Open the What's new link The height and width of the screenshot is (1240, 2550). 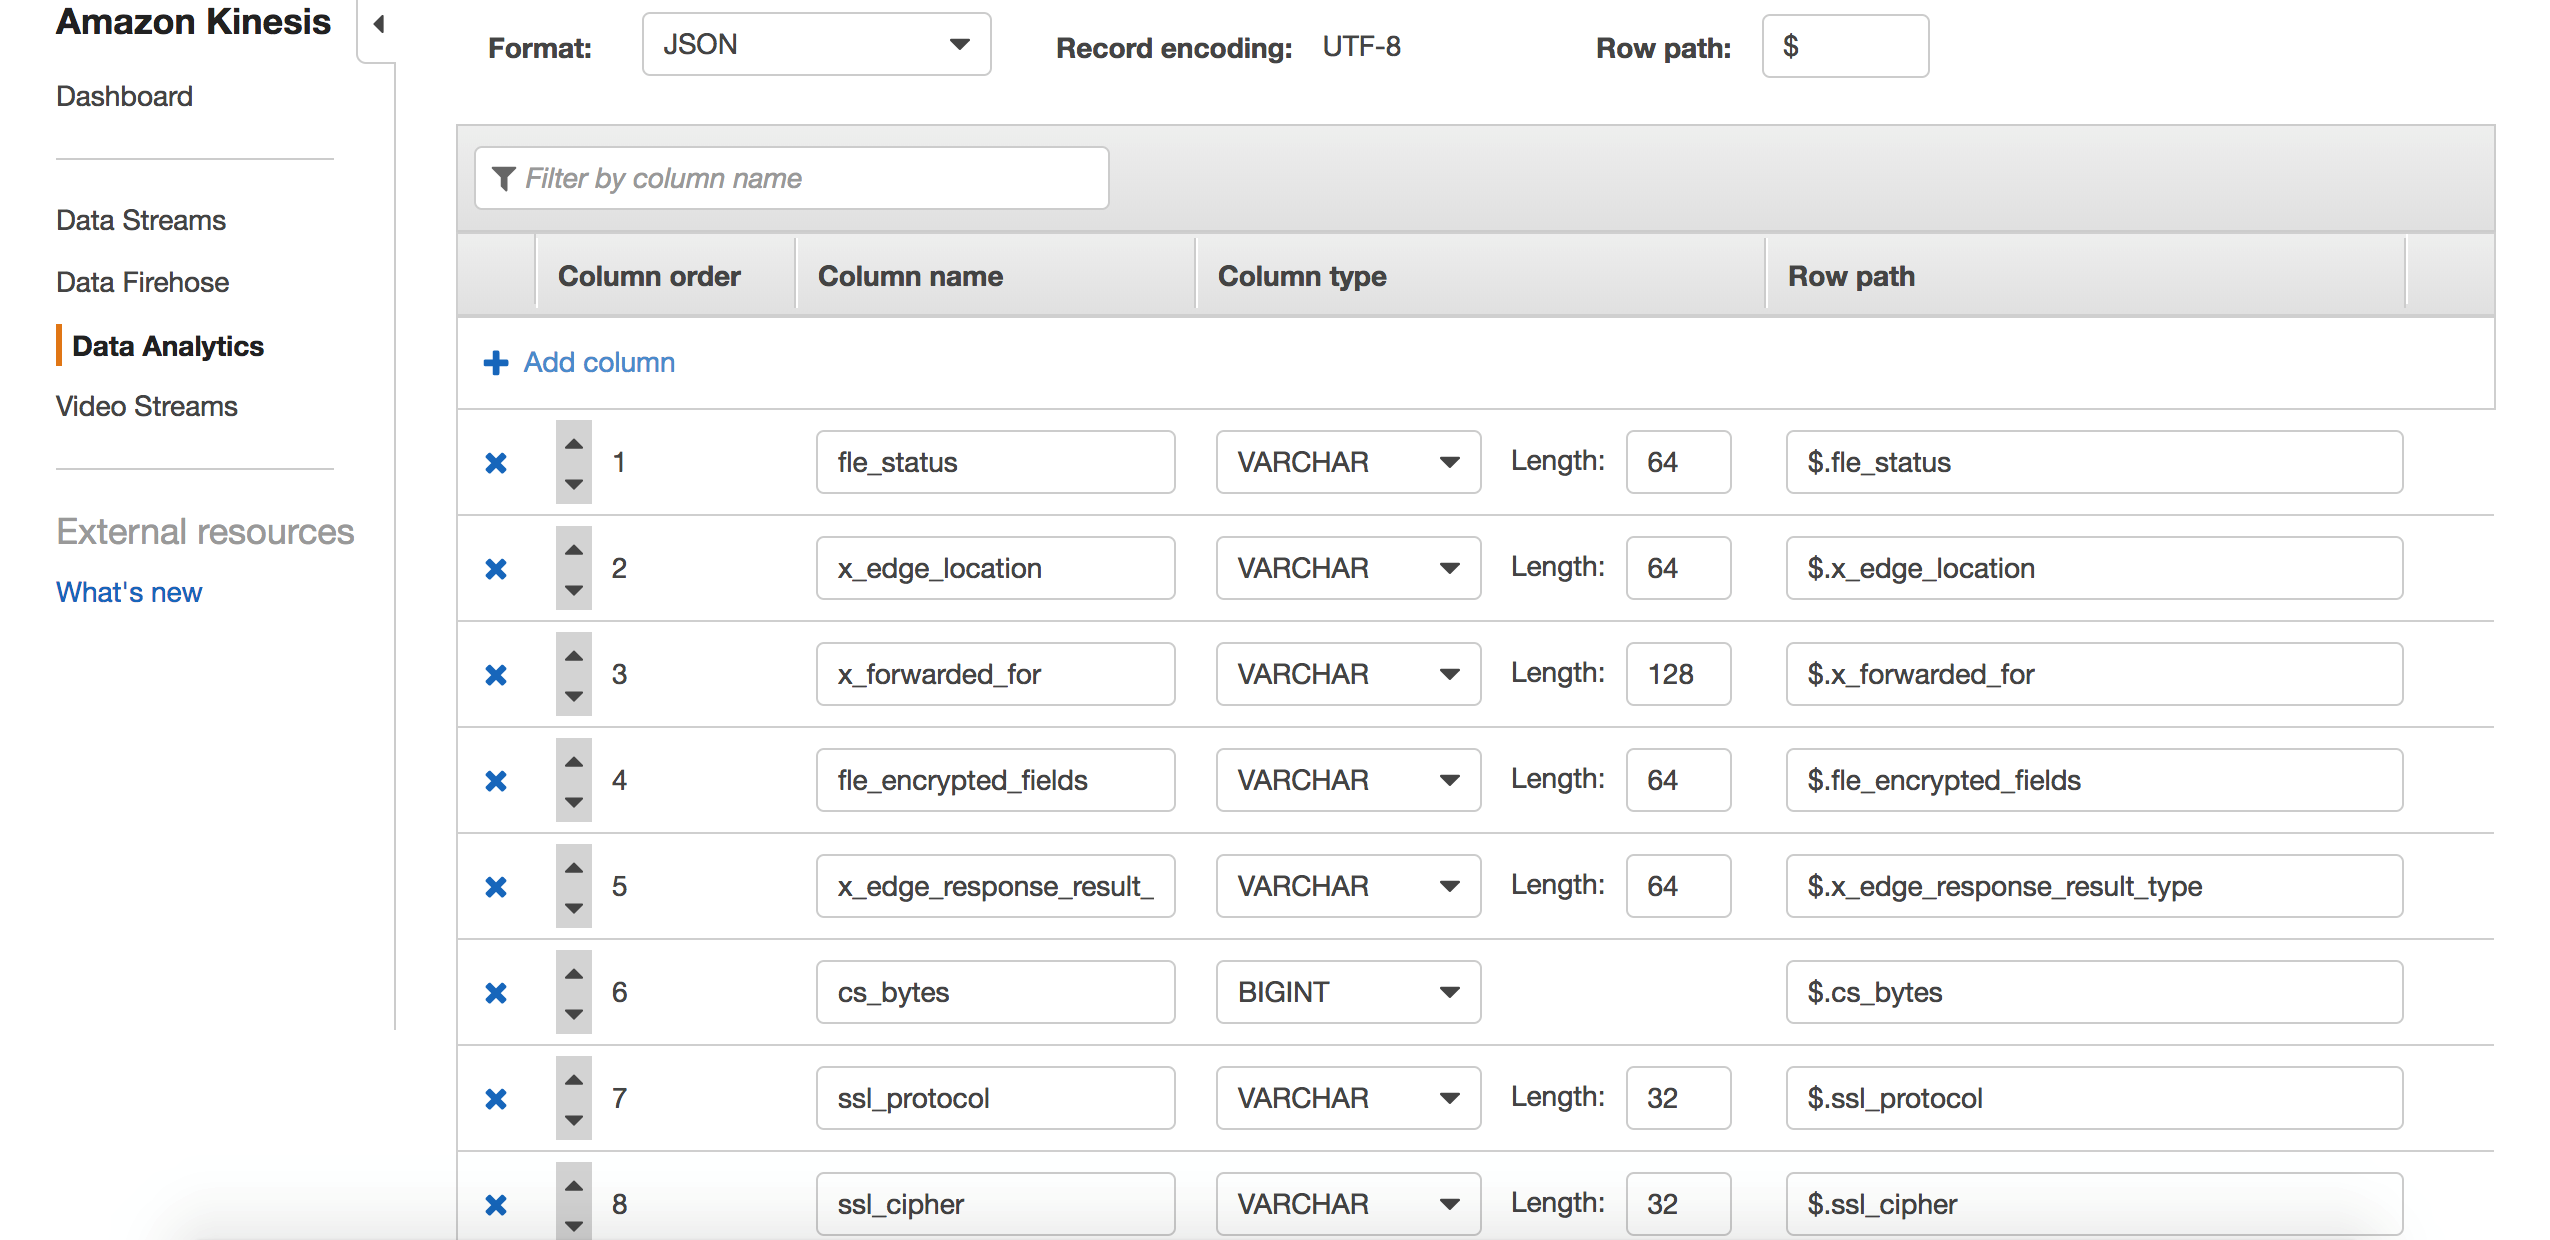pos(129,592)
